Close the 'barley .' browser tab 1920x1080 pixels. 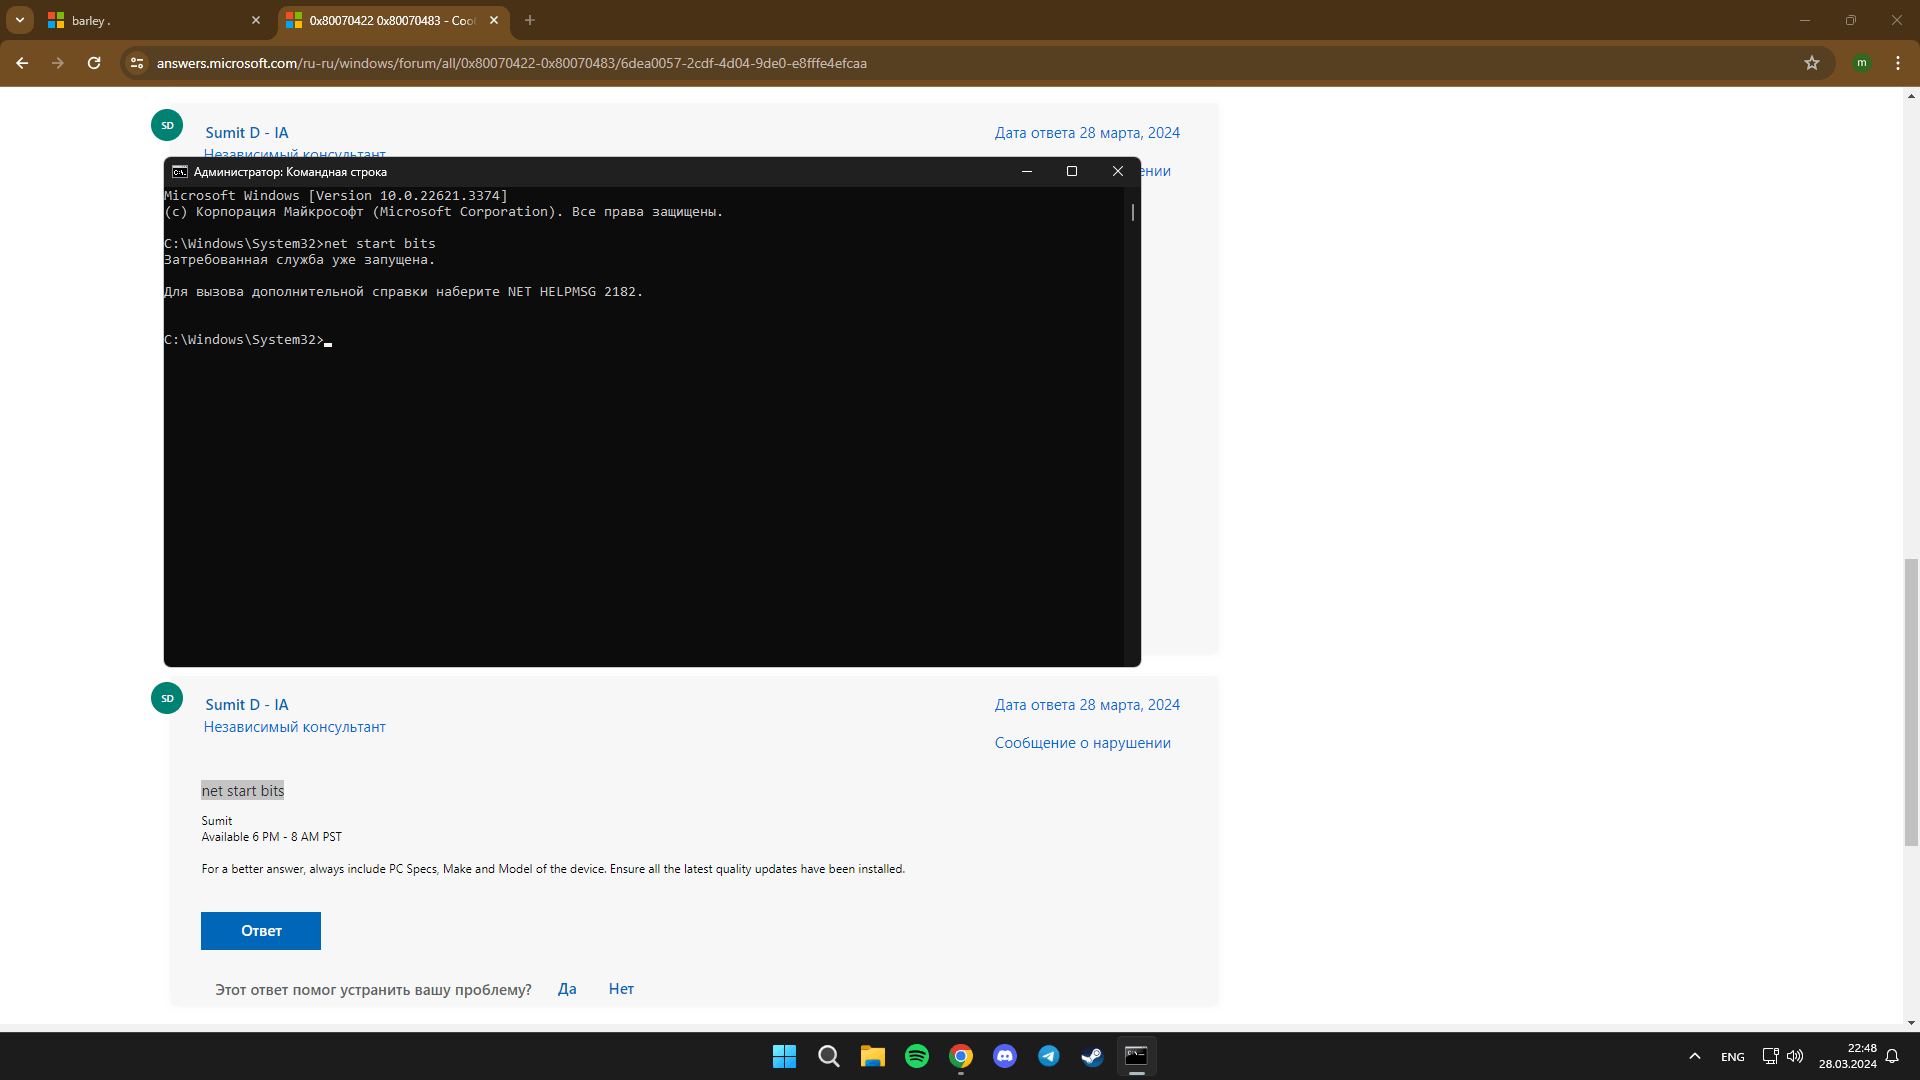[x=256, y=20]
